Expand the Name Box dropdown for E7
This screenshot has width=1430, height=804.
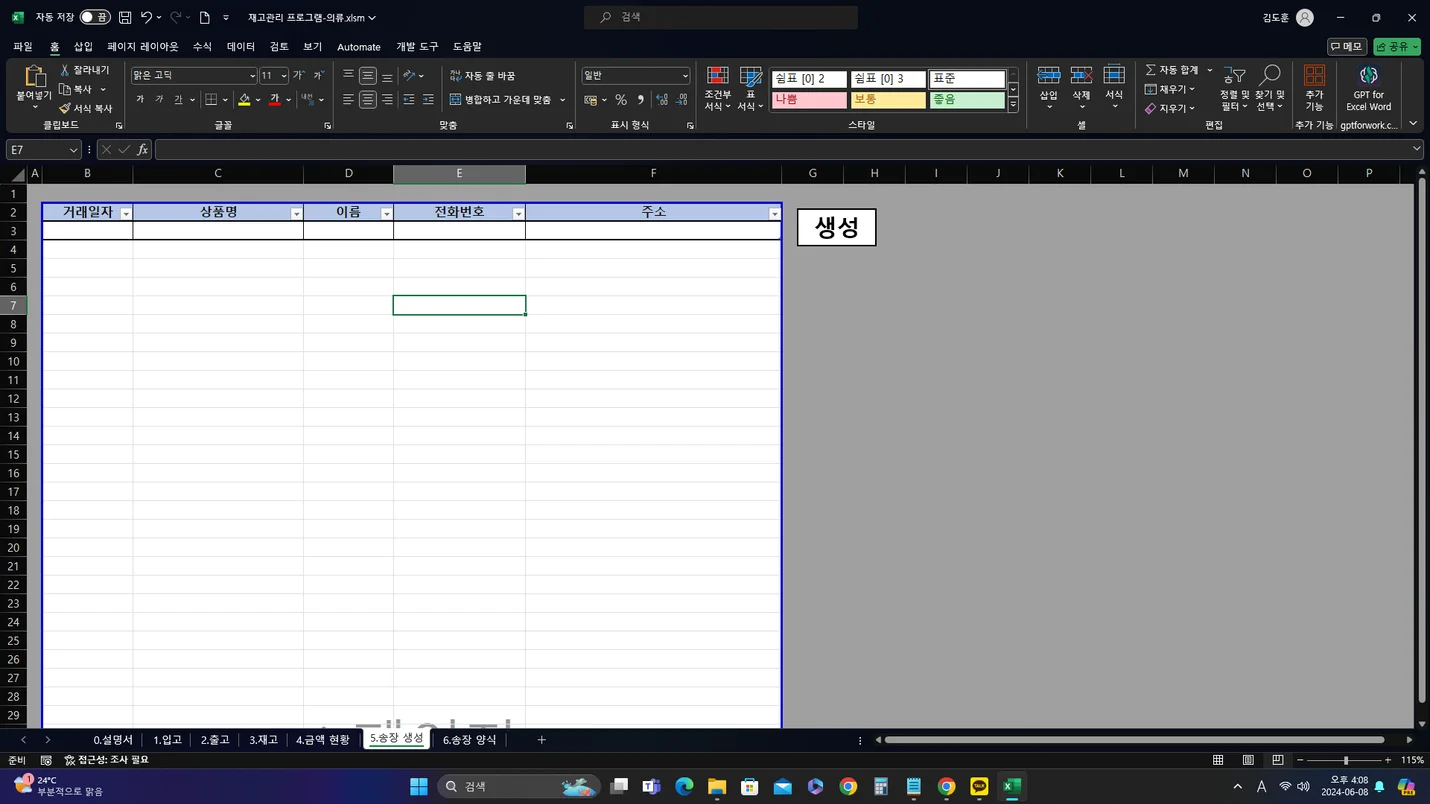tap(74, 149)
